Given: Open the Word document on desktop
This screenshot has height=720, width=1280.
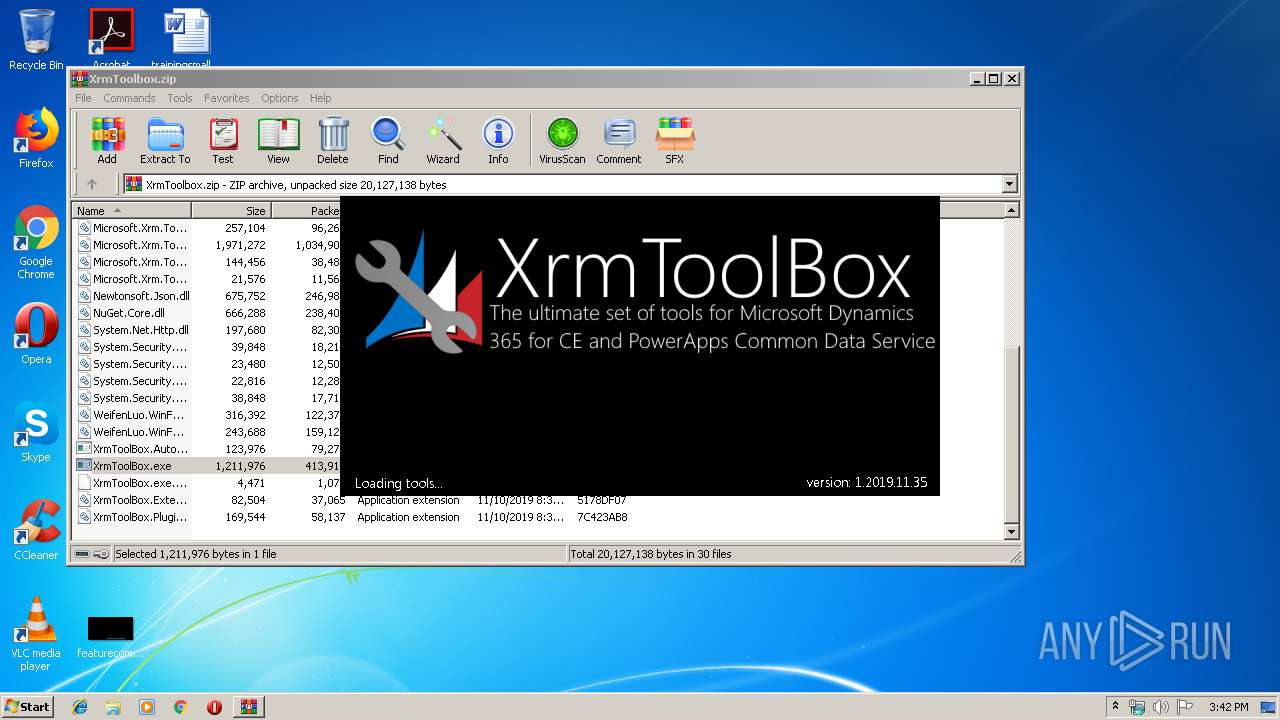Looking at the screenshot, I should [x=187, y=37].
